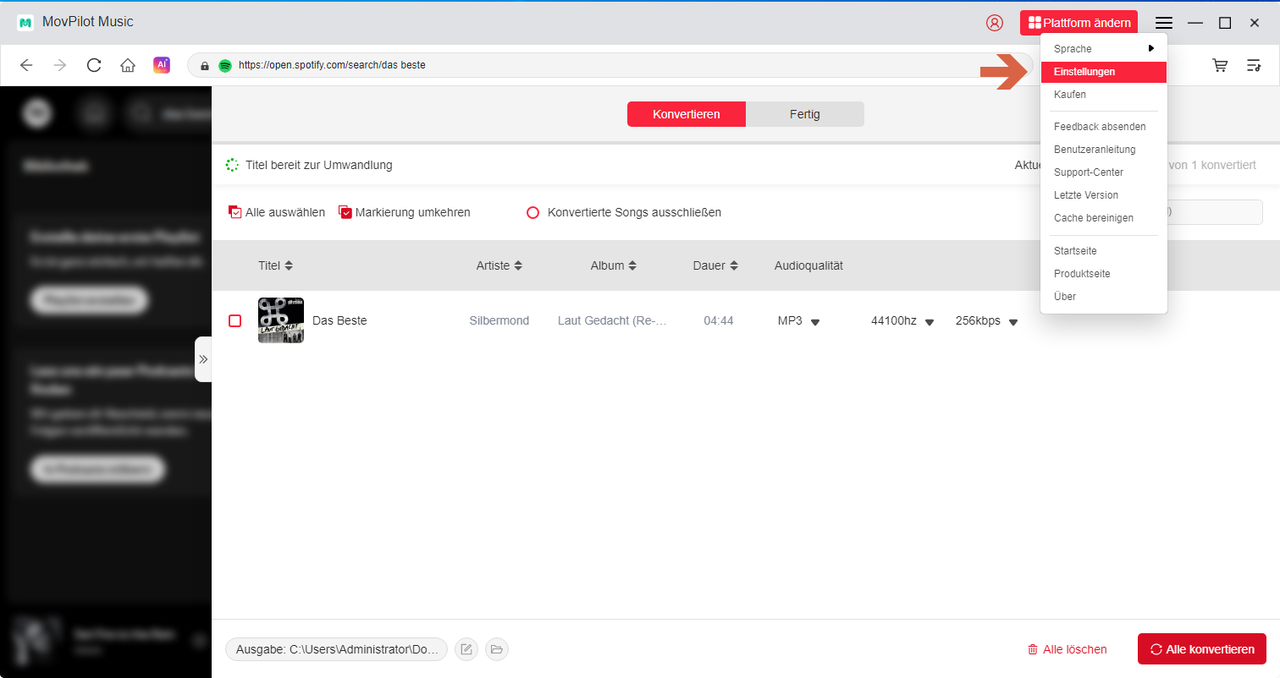Click the Plattform ändern button
Image resolution: width=1280 pixels, height=678 pixels.
pyautogui.click(x=1079, y=23)
